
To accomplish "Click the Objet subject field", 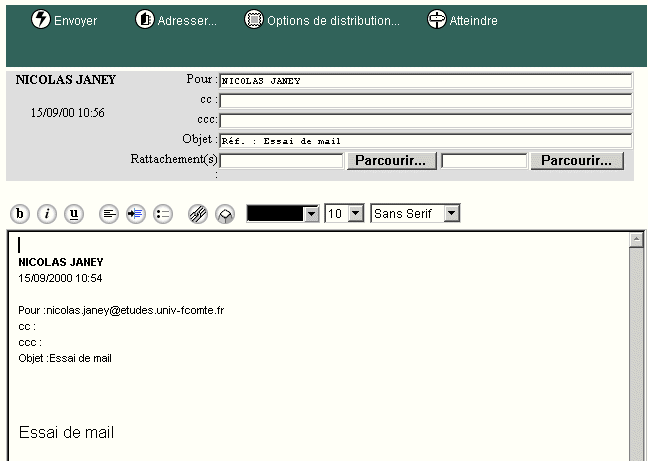I will 425,141.
